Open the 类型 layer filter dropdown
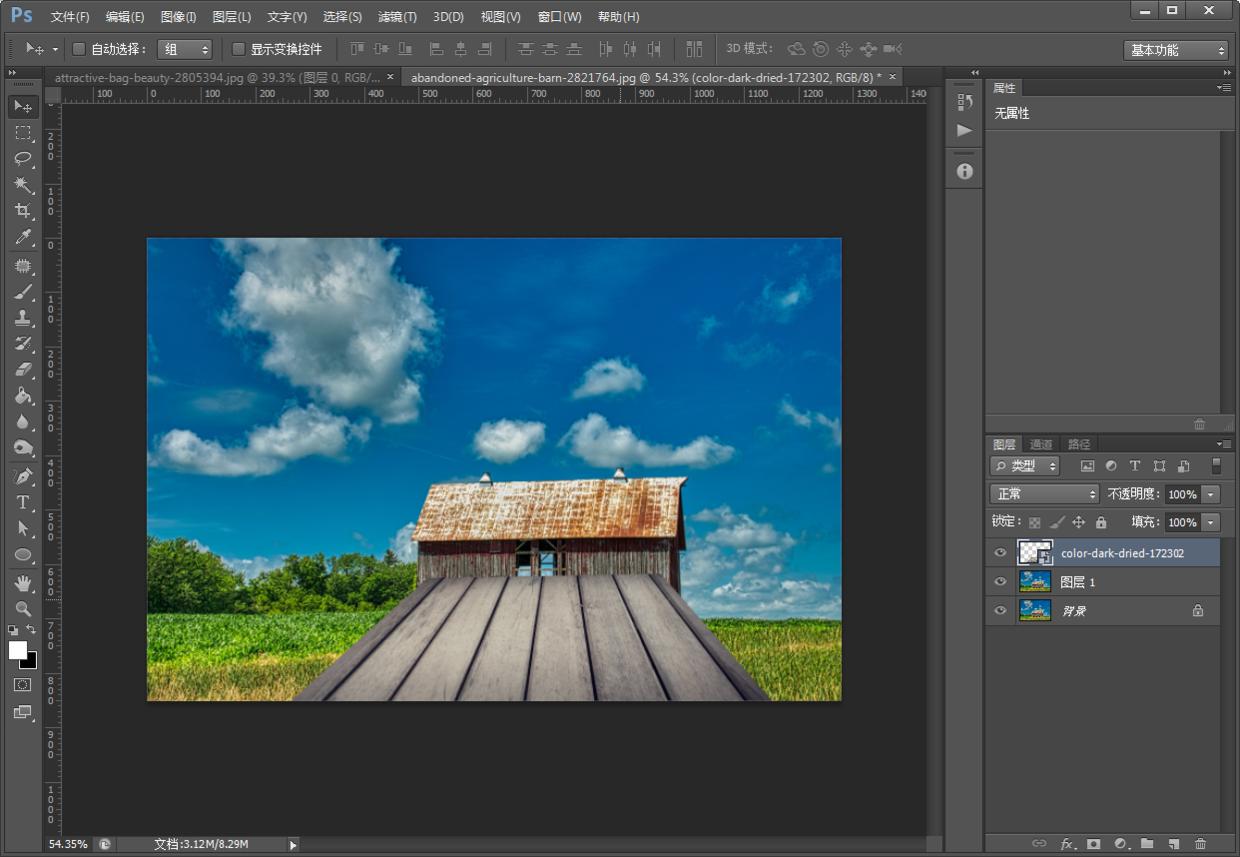 coord(1025,466)
